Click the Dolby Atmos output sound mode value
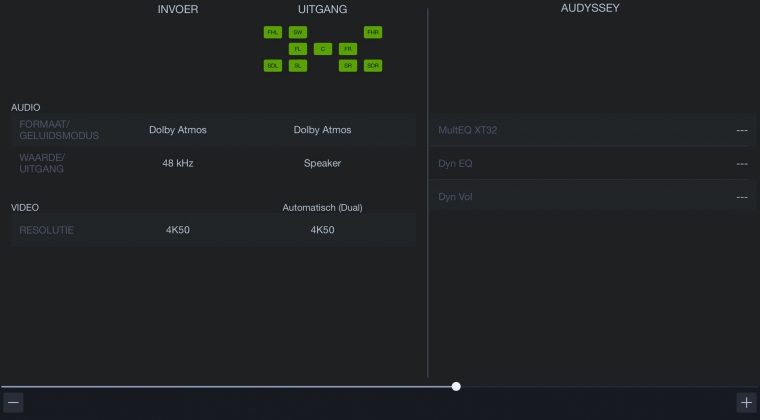 pyautogui.click(x=322, y=130)
